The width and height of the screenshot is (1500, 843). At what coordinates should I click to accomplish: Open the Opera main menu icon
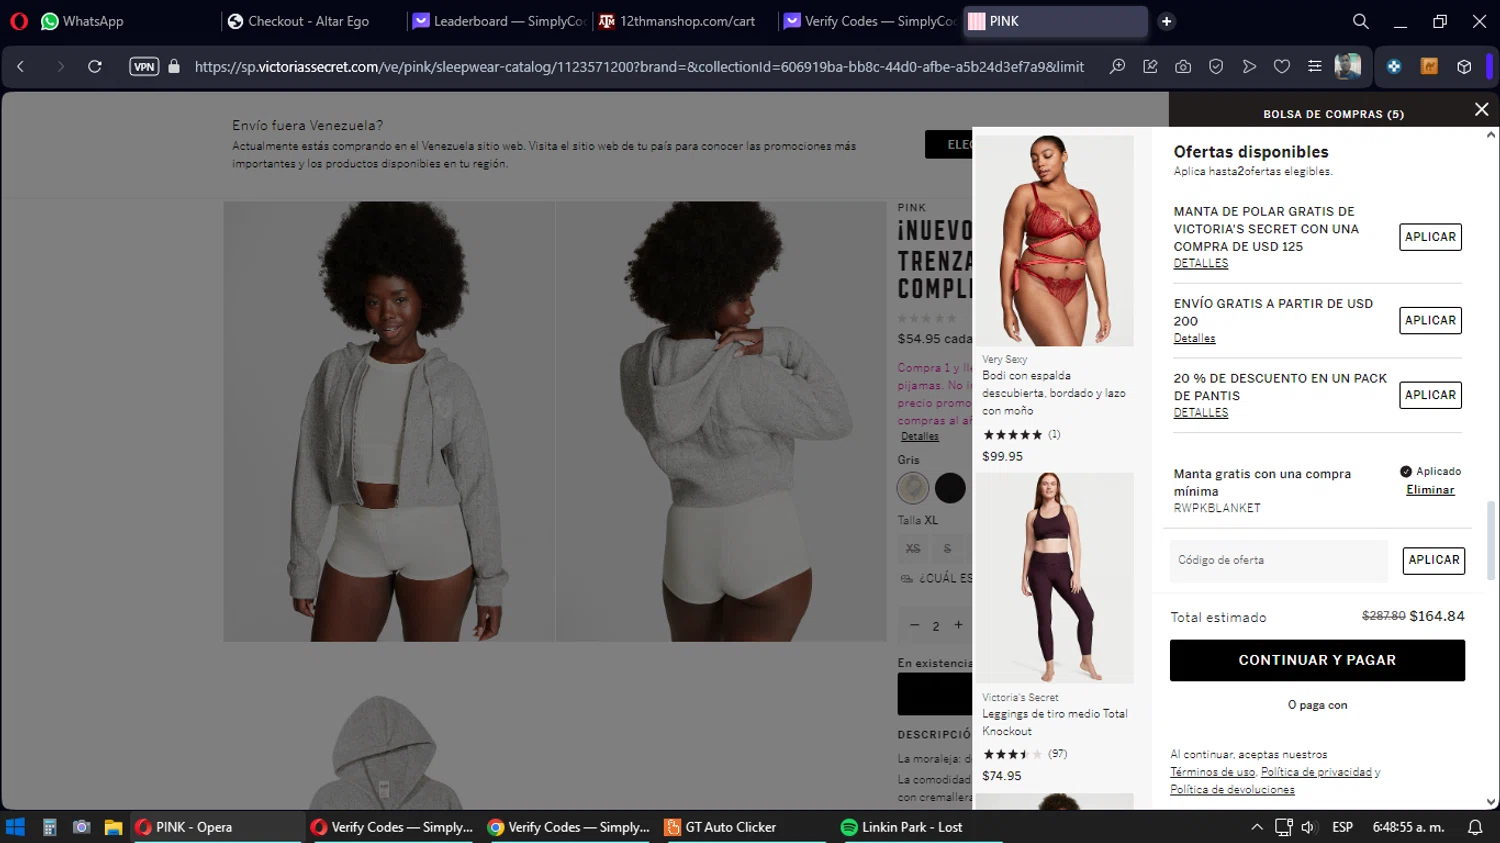coord(19,21)
